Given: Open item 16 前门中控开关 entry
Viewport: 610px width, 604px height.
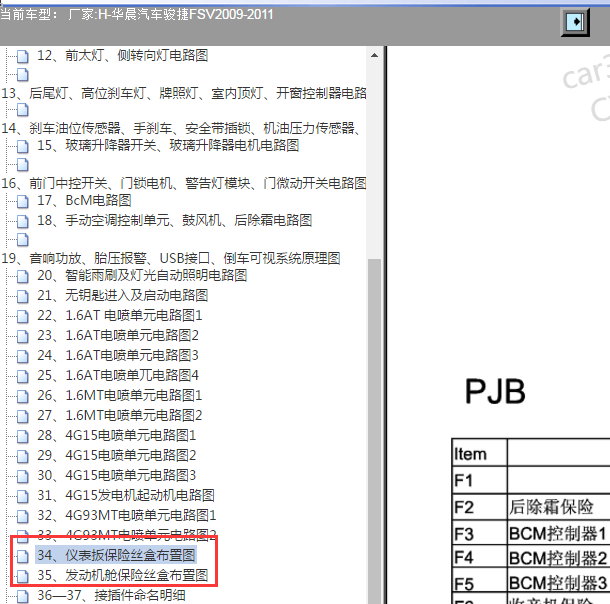Looking at the screenshot, I should [x=184, y=183].
